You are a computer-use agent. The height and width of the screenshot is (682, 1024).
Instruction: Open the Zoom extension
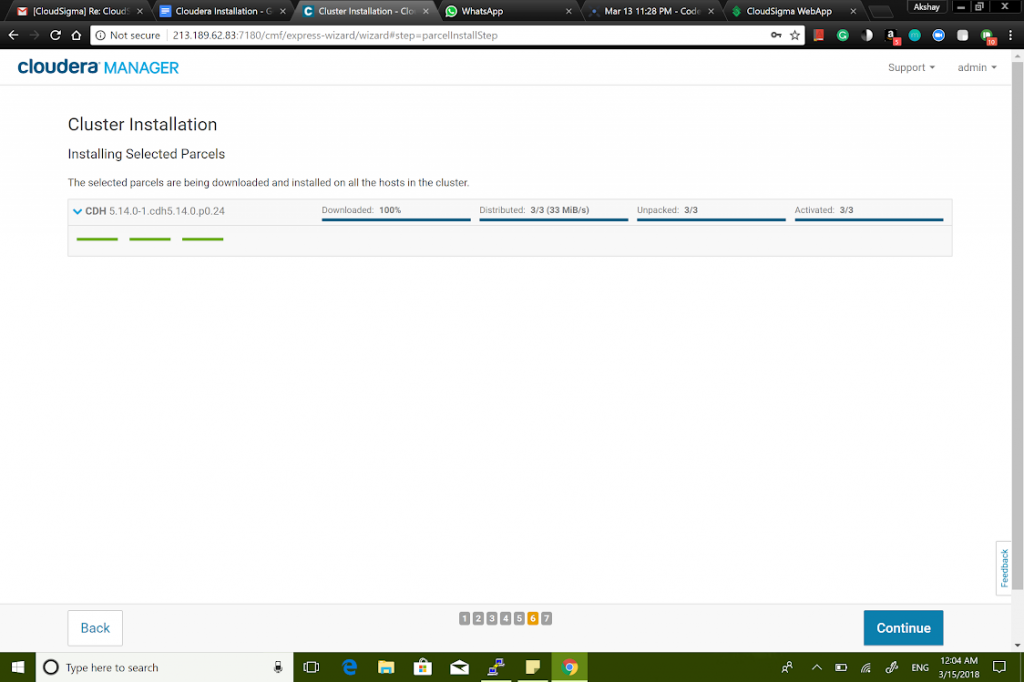click(x=938, y=35)
